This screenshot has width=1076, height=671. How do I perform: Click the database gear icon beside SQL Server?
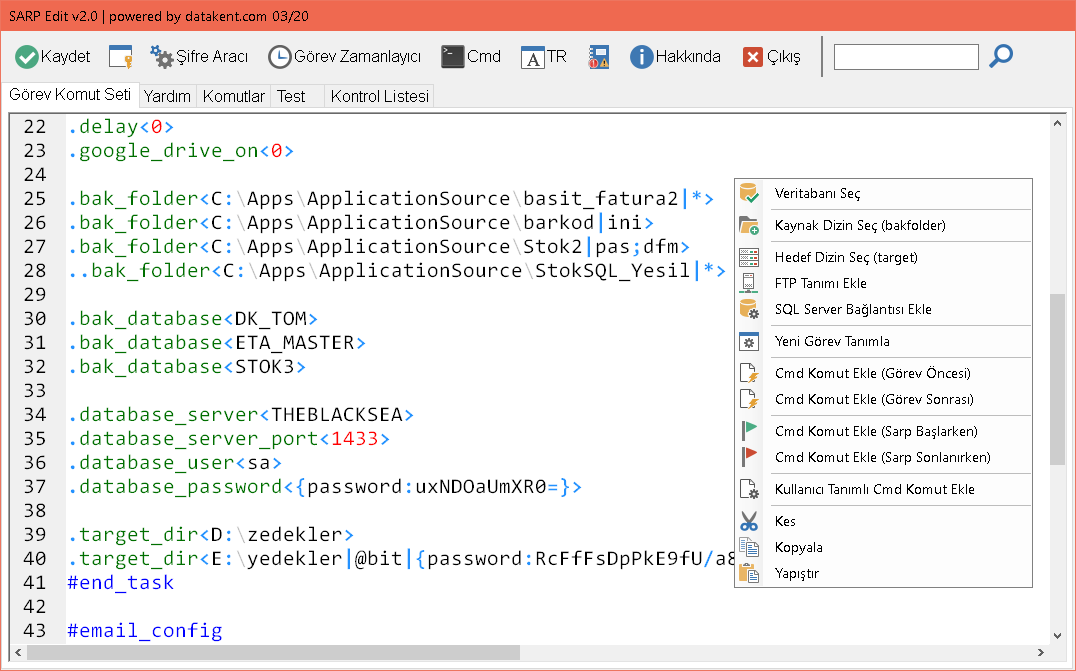pos(749,309)
